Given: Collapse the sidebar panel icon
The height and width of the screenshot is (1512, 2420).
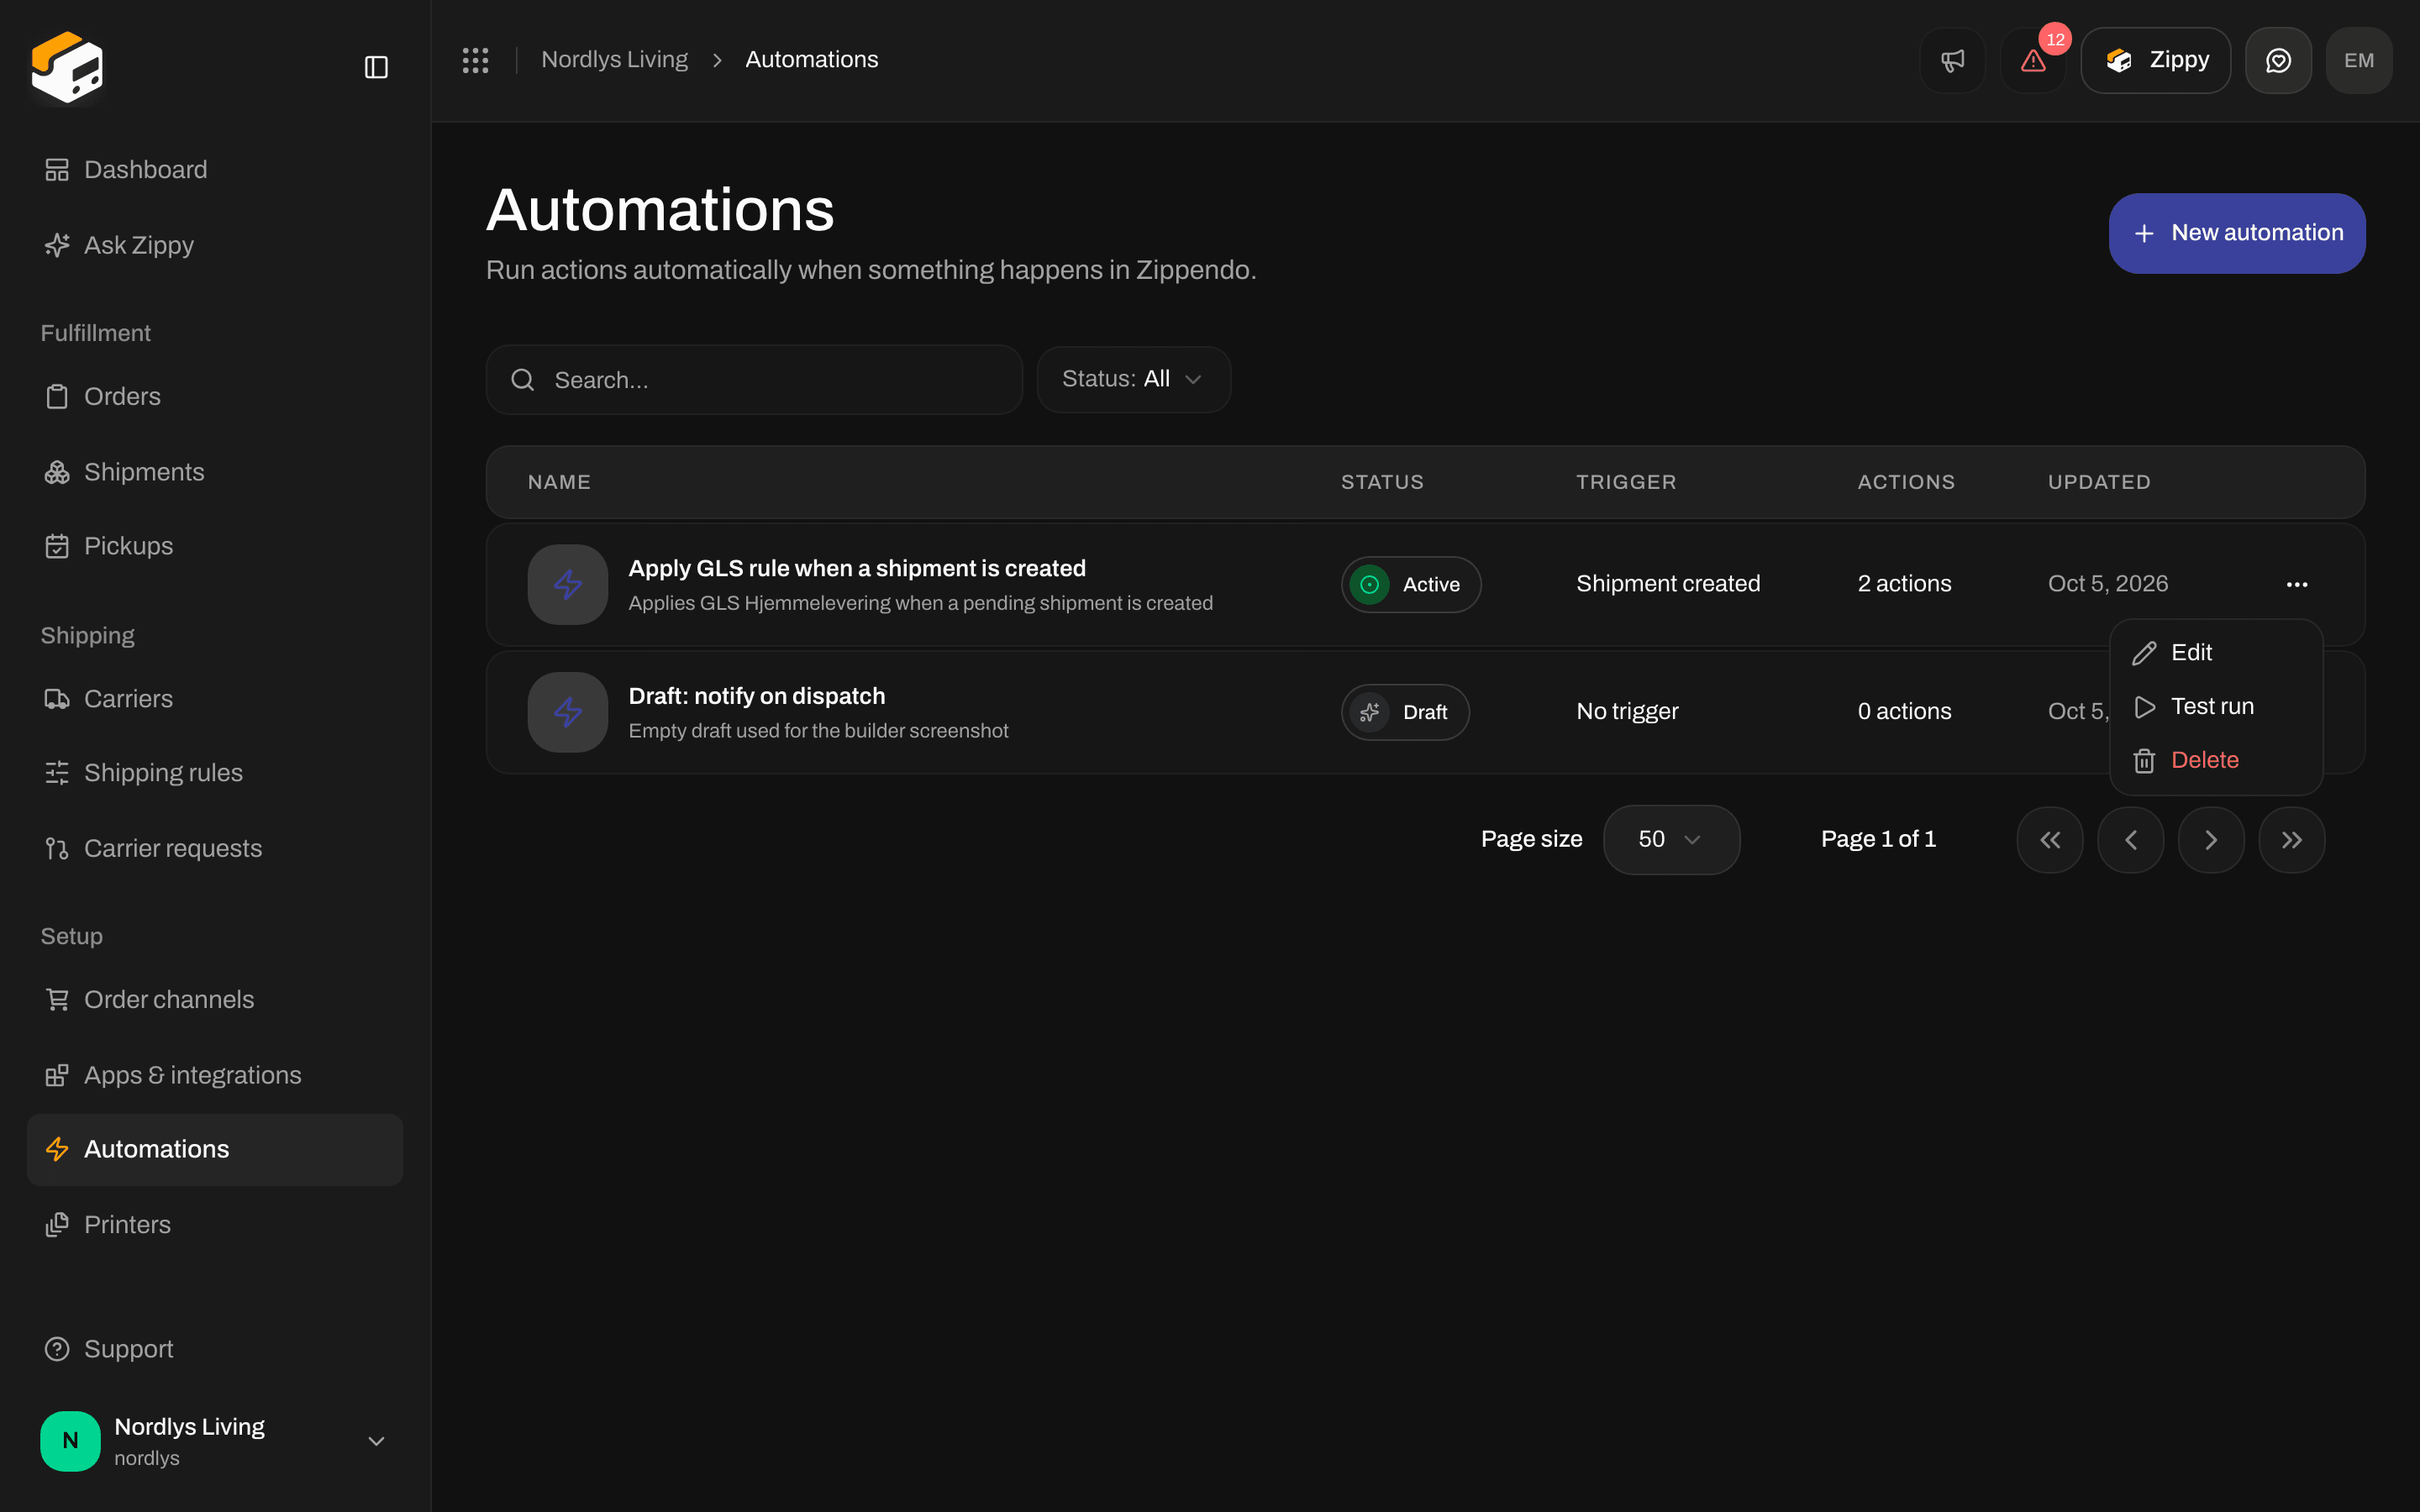Looking at the screenshot, I should click(x=376, y=67).
